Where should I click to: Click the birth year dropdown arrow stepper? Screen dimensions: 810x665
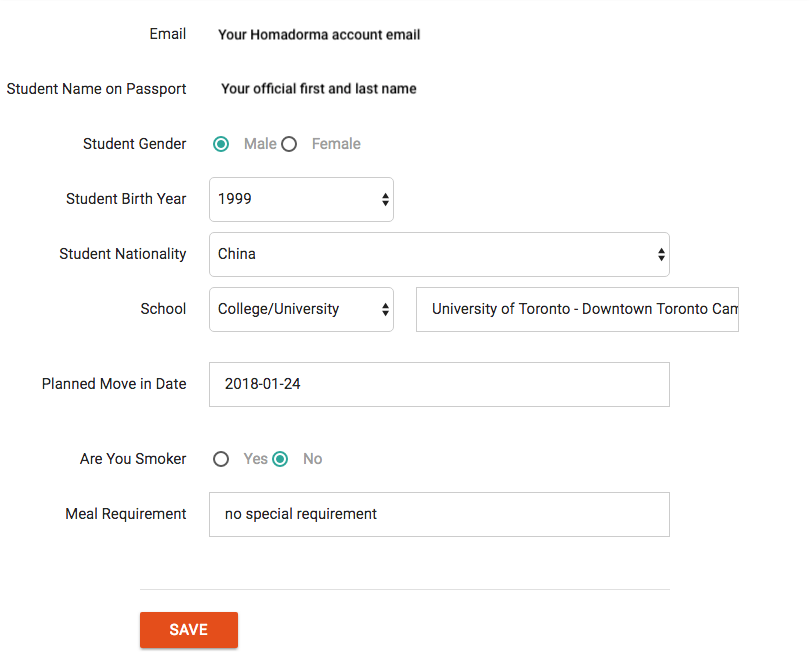385,200
